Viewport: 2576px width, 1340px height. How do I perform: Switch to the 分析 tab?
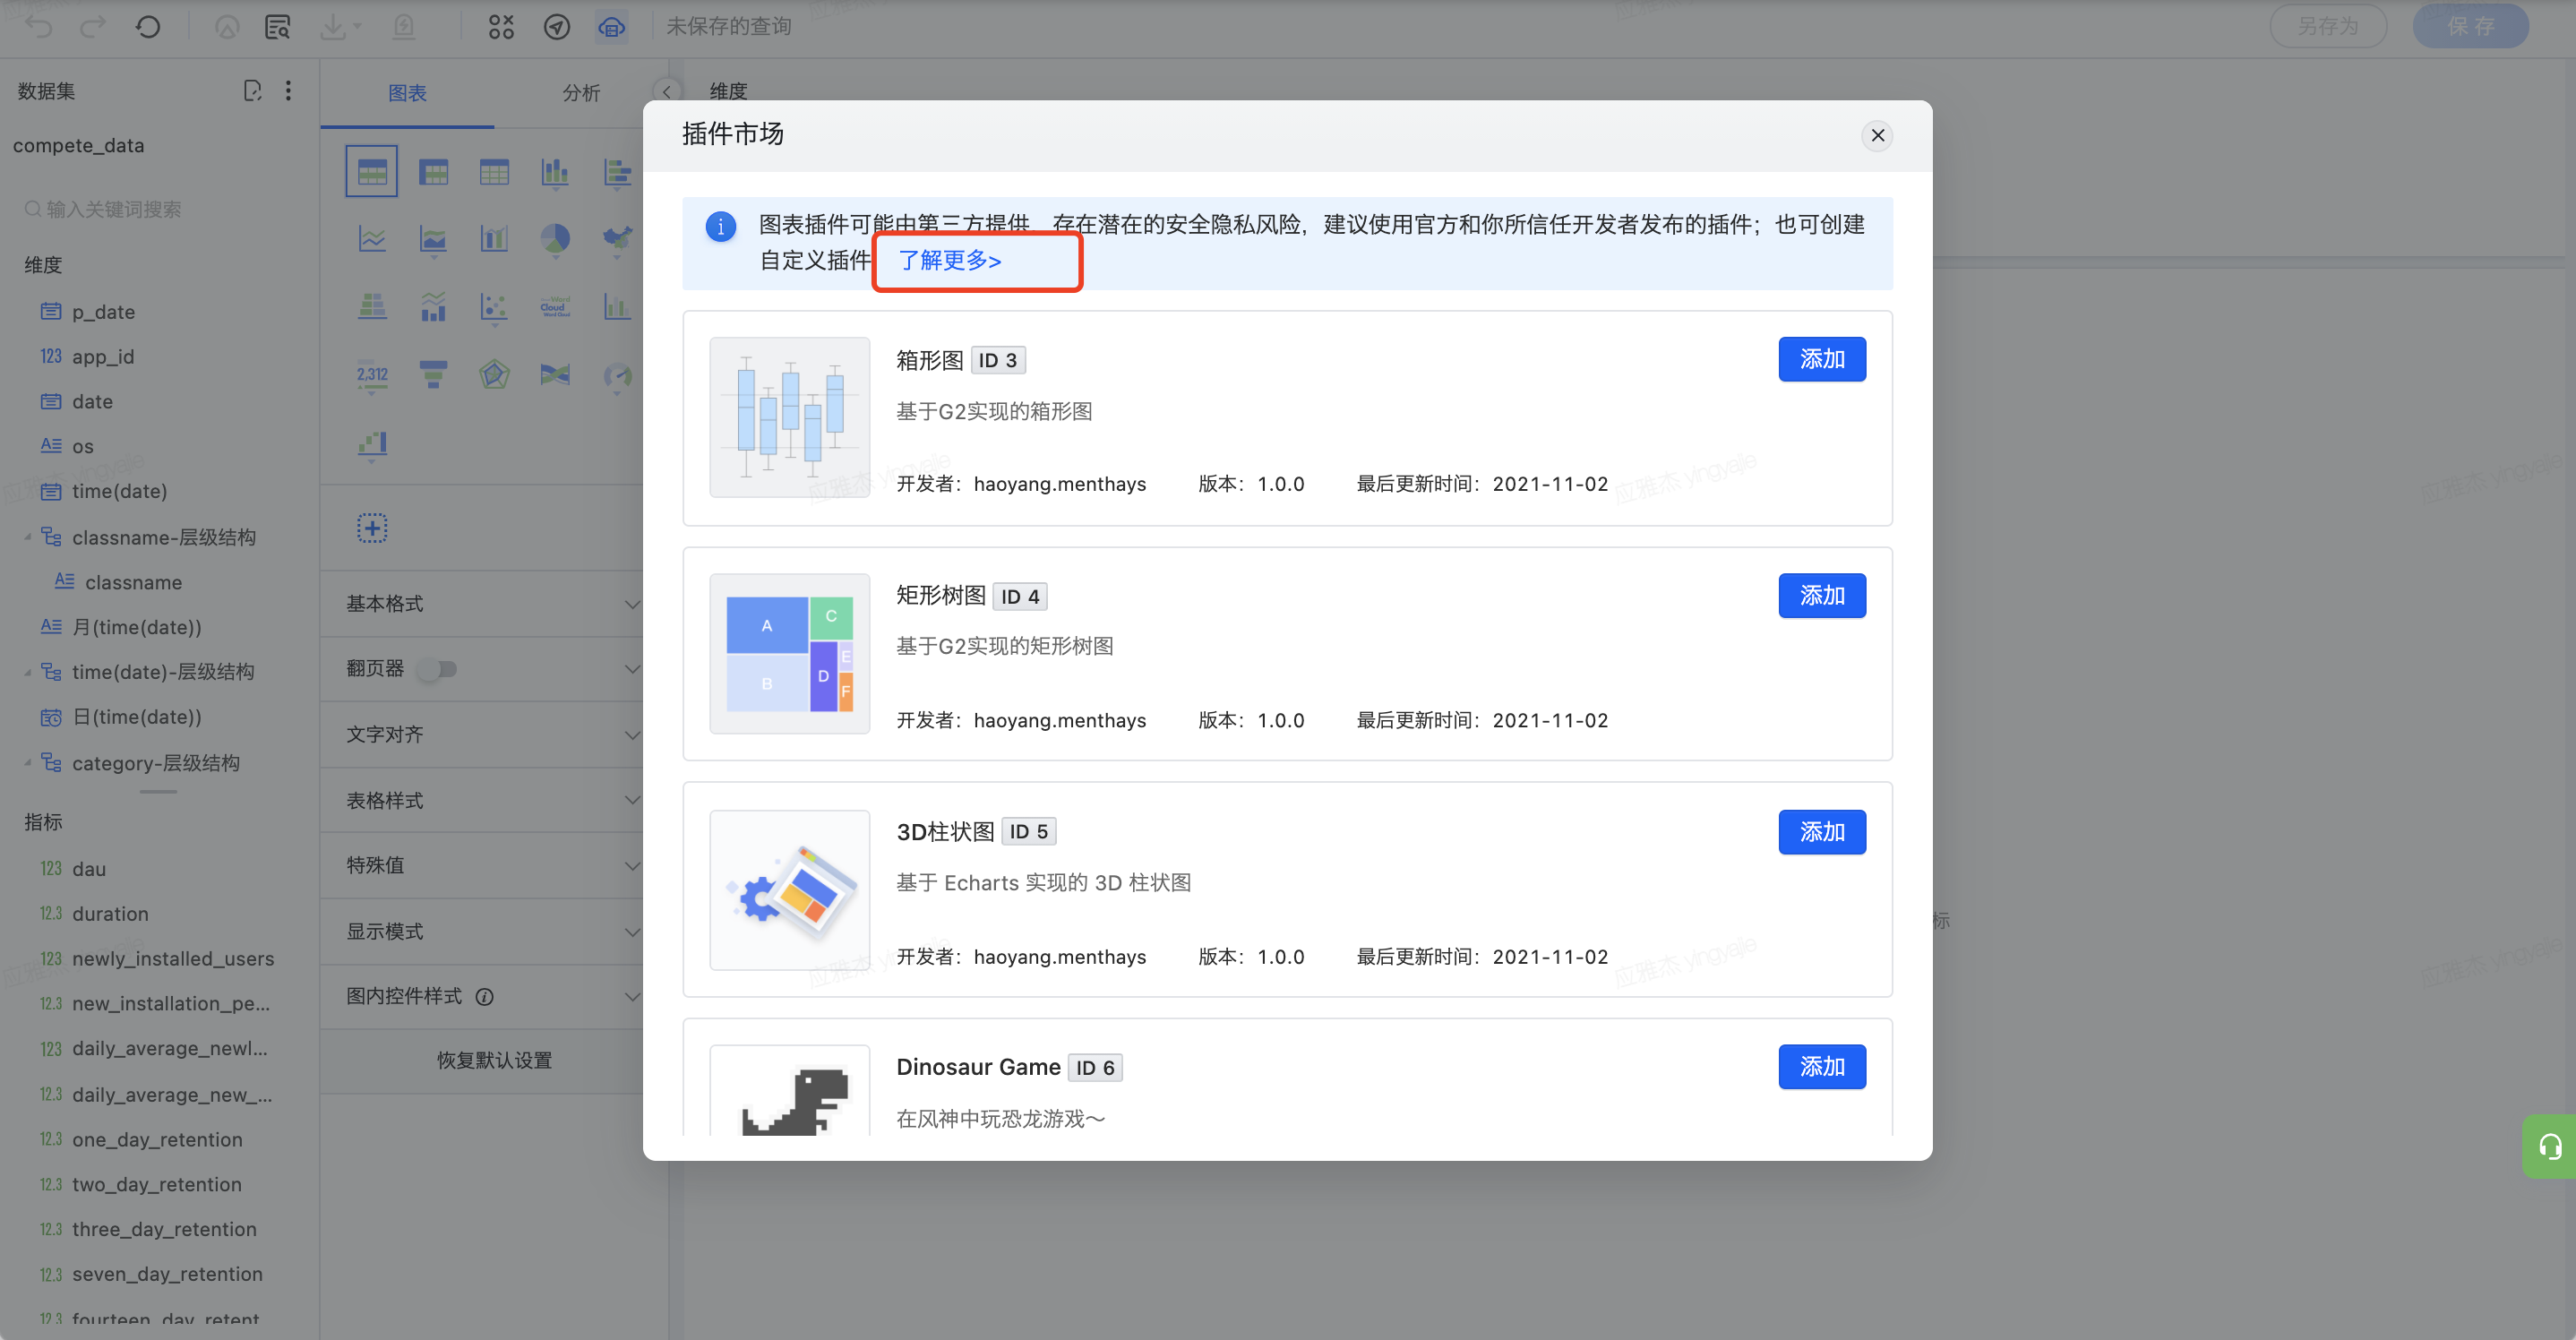point(580,93)
